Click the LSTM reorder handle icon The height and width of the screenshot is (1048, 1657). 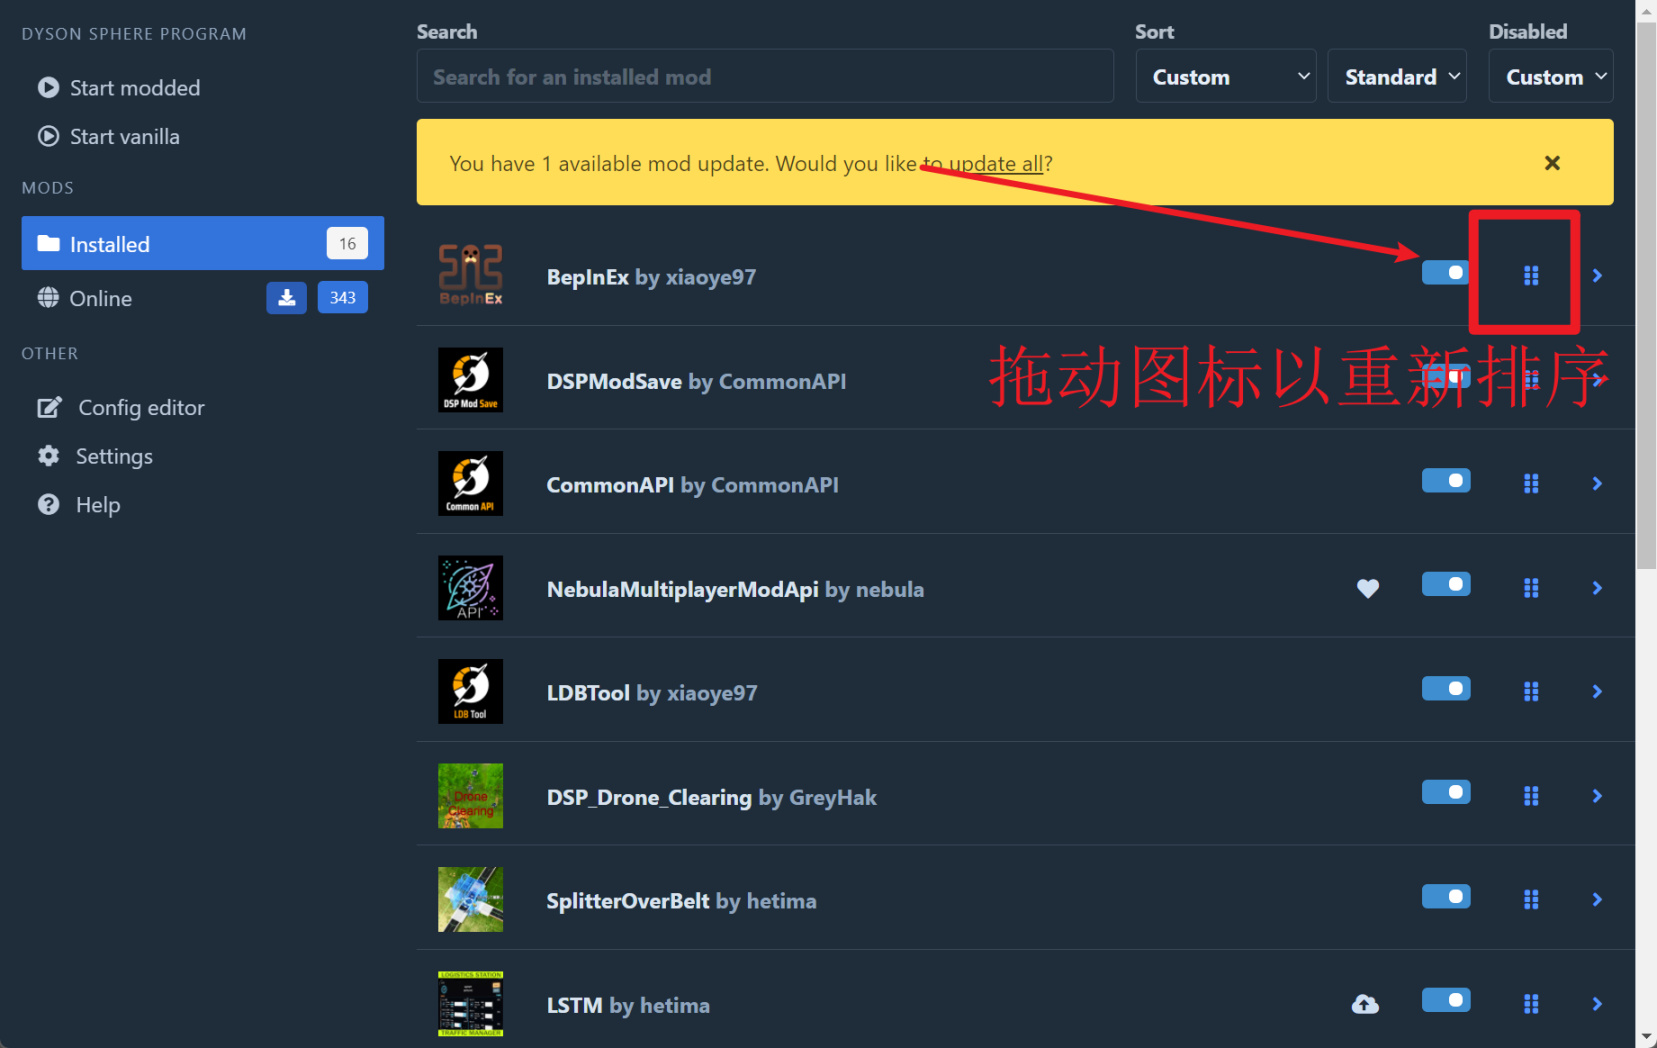(x=1531, y=1004)
